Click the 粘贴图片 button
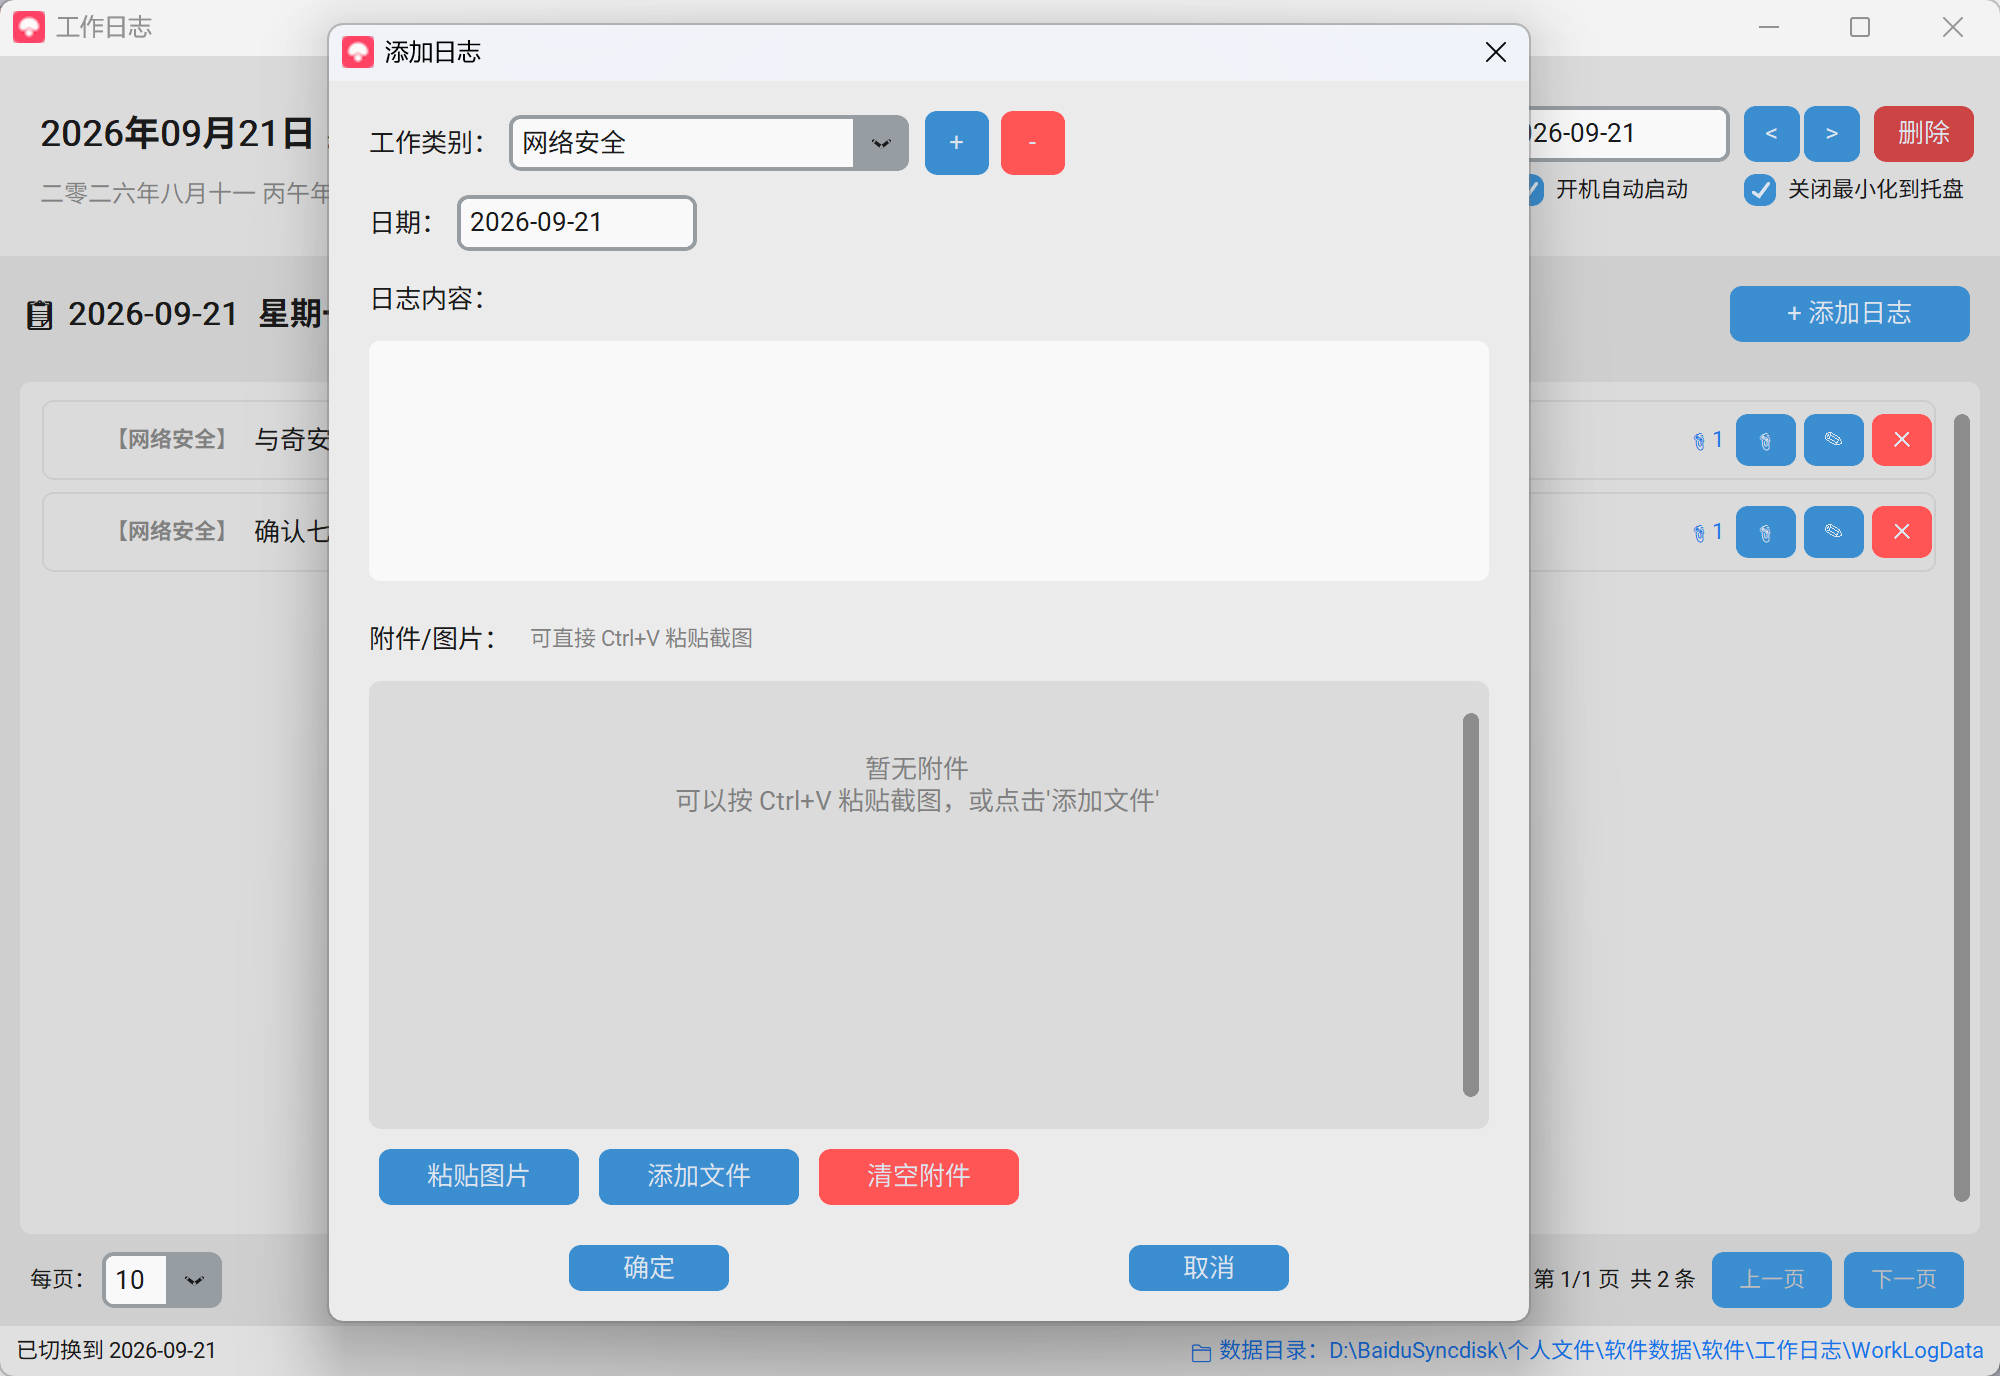The width and height of the screenshot is (2000, 1376). tap(478, 1176)
